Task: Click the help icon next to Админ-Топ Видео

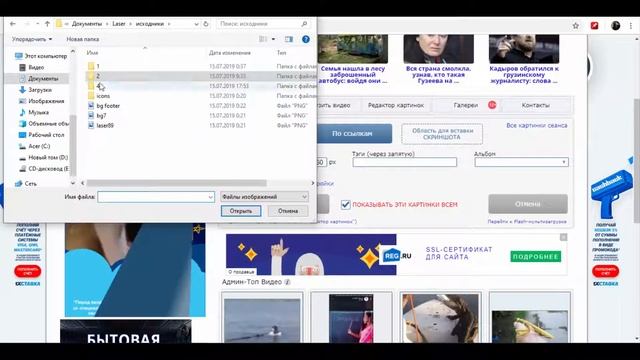Action: tap(287, 282)
